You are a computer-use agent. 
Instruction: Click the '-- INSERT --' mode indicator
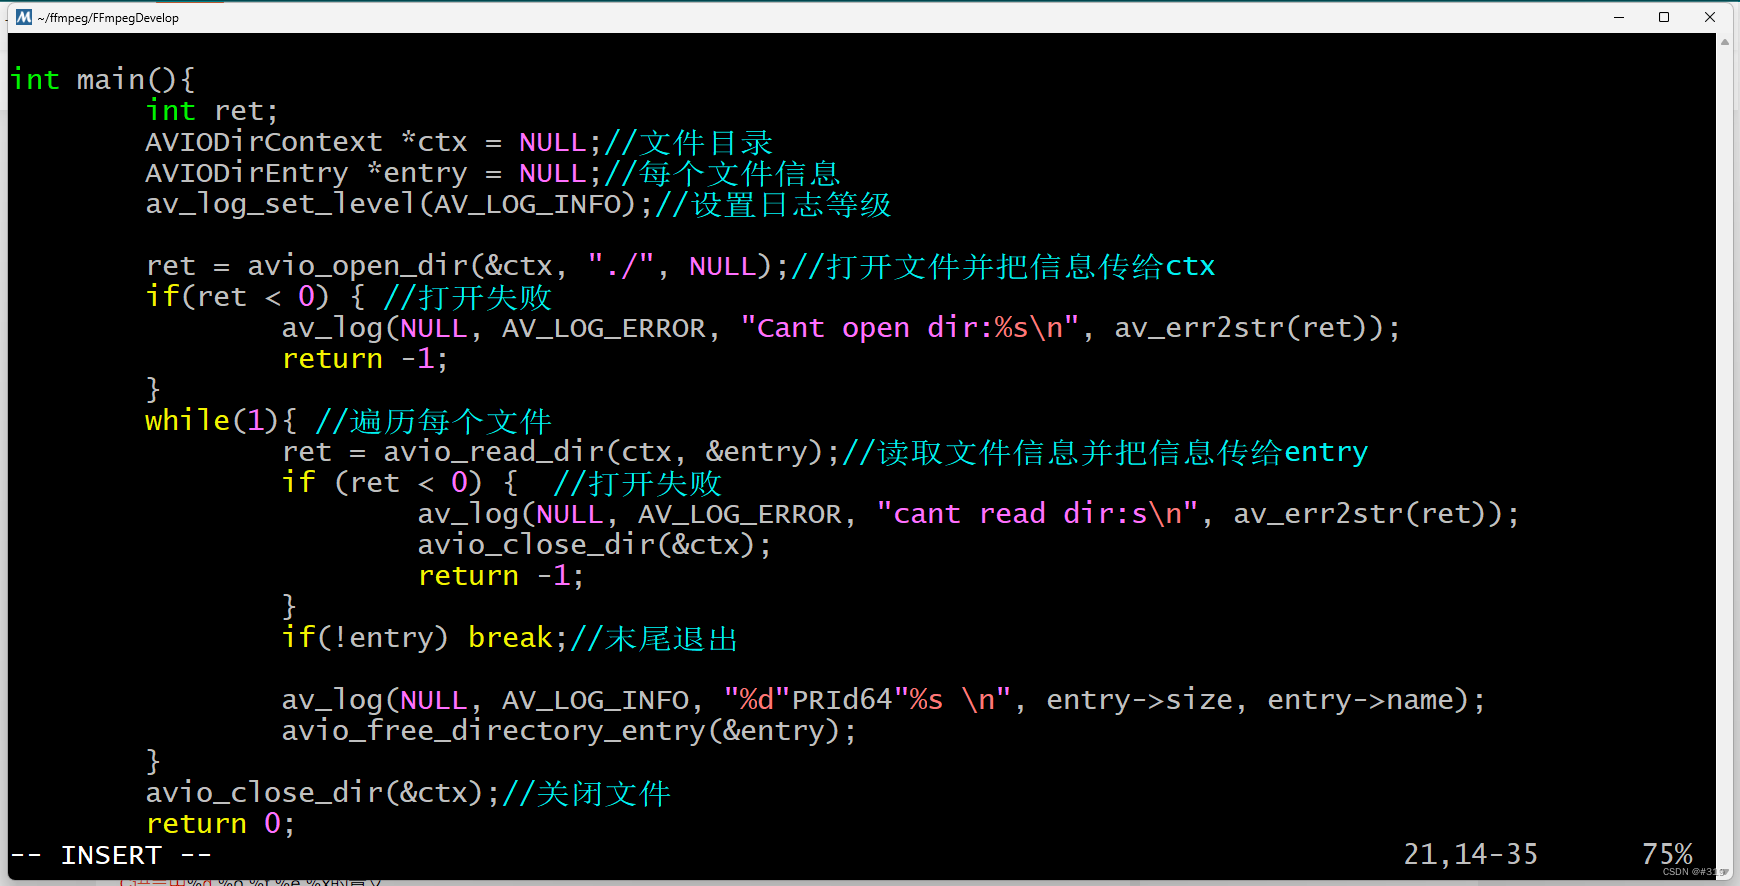pyautogui.click(x=111, y=855)
